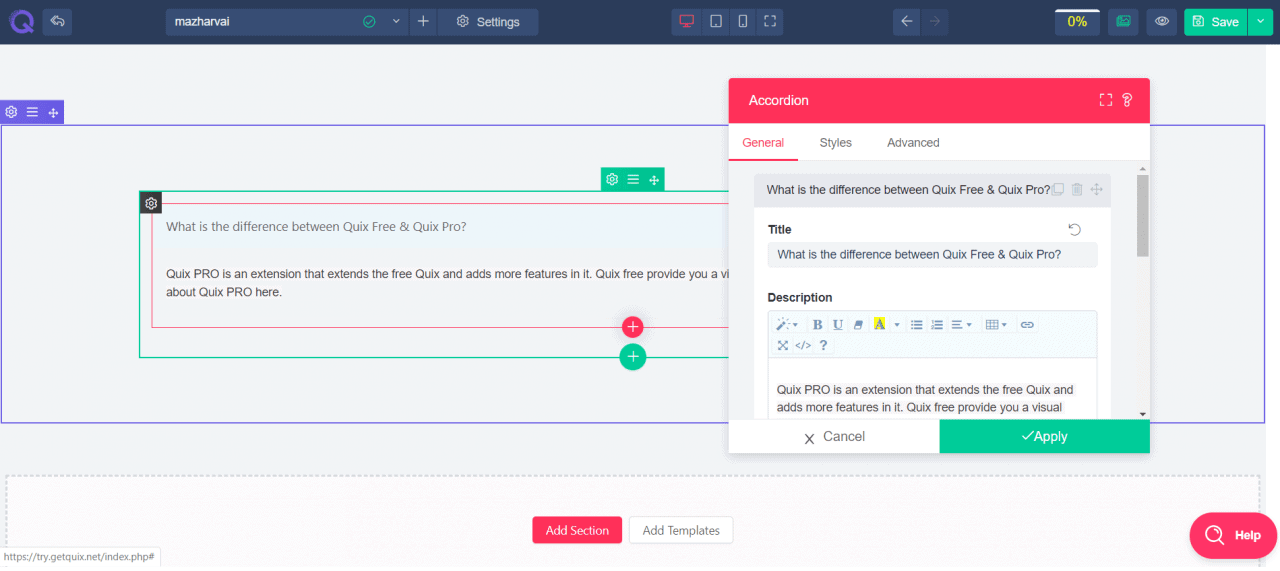Open page Settings
1280x571 pixels.
pos(488,21)
